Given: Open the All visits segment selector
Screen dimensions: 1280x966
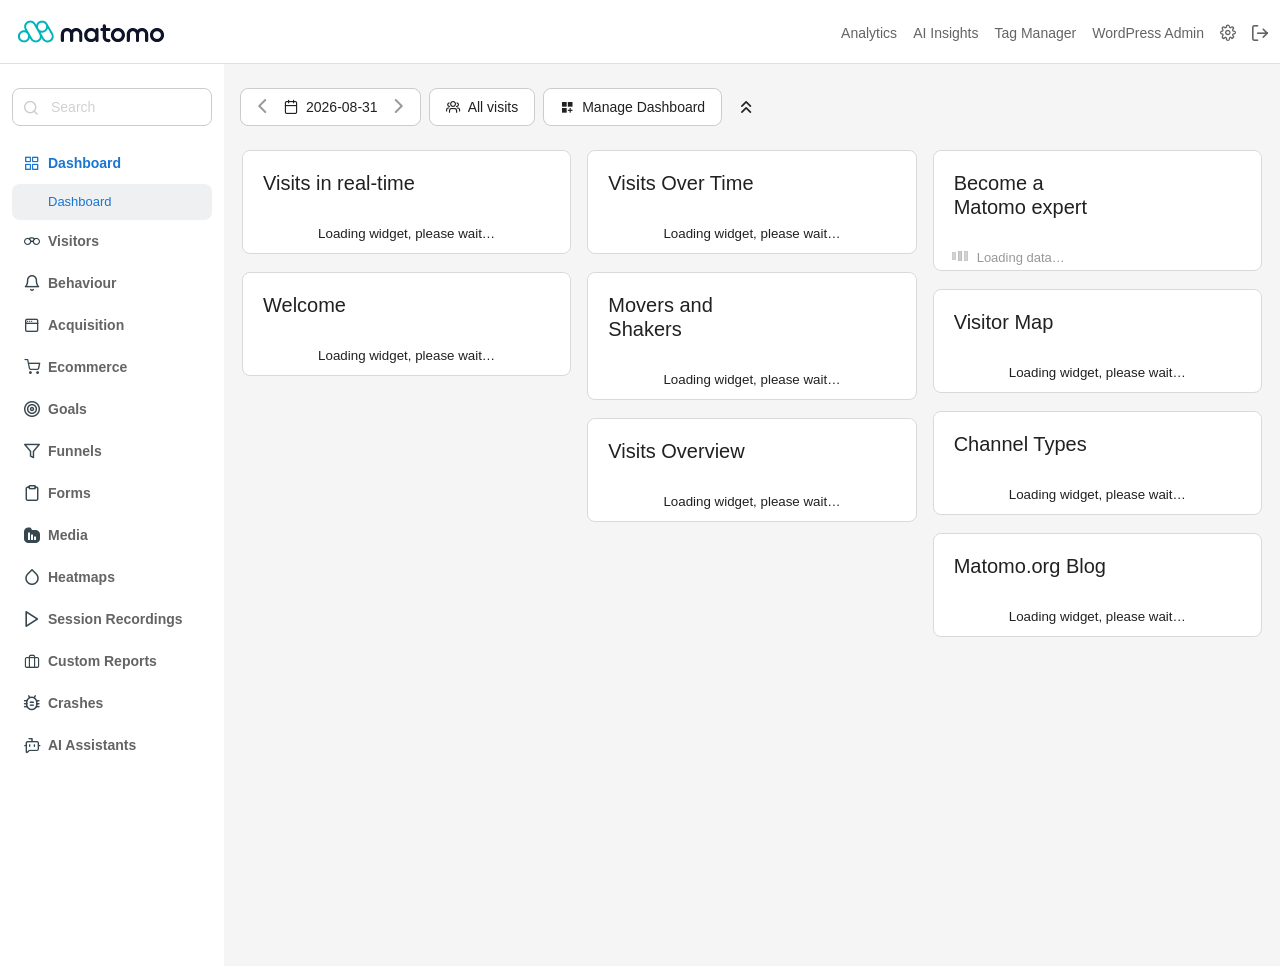Looking at the screenshot, I should tap(482, 107).
